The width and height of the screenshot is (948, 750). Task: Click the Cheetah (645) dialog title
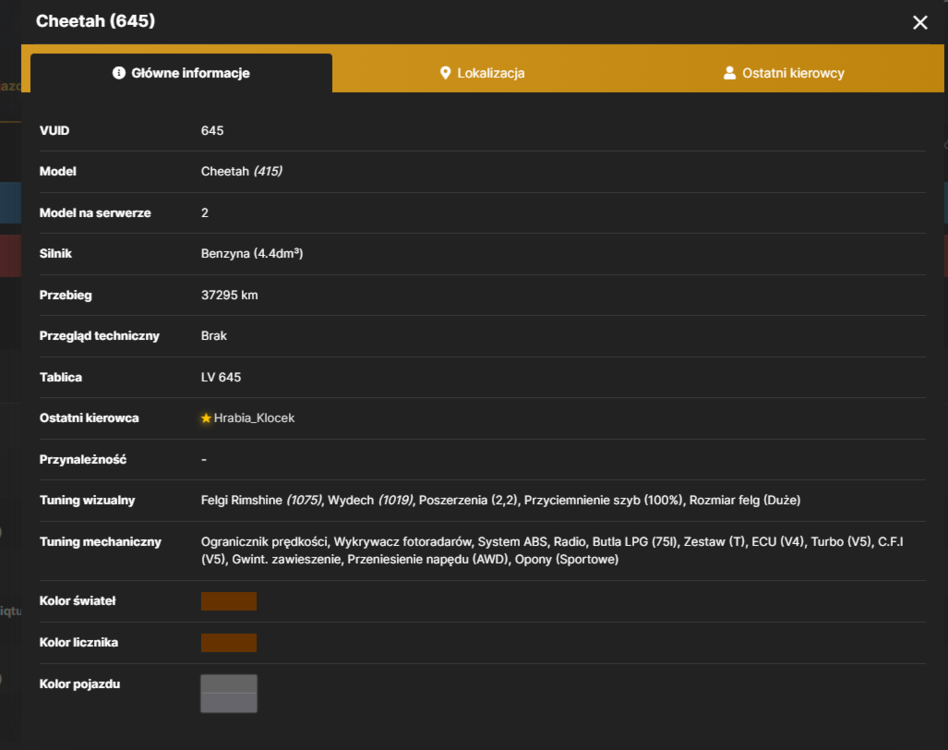[x=96, y=21]
